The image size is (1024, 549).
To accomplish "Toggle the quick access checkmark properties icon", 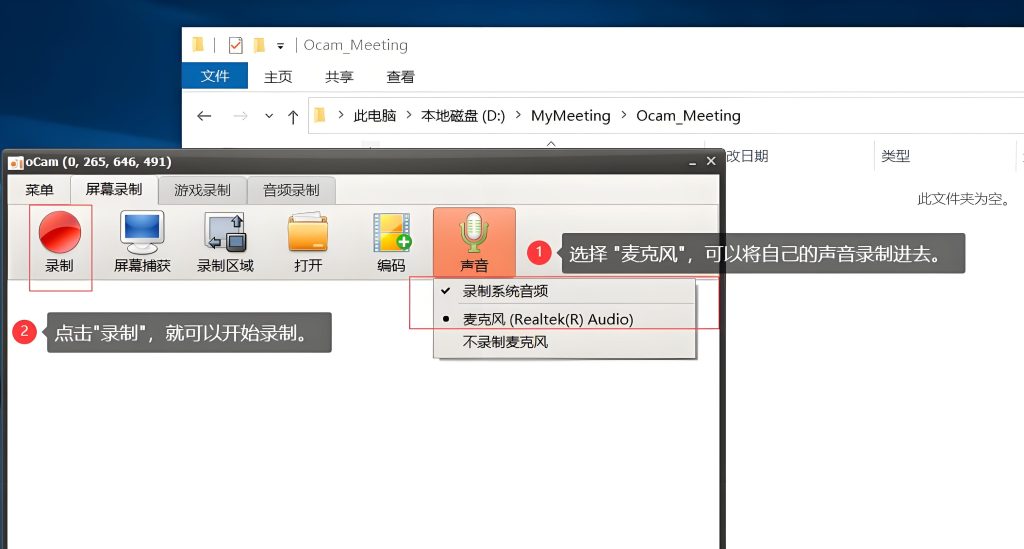I will coord(236,45).
